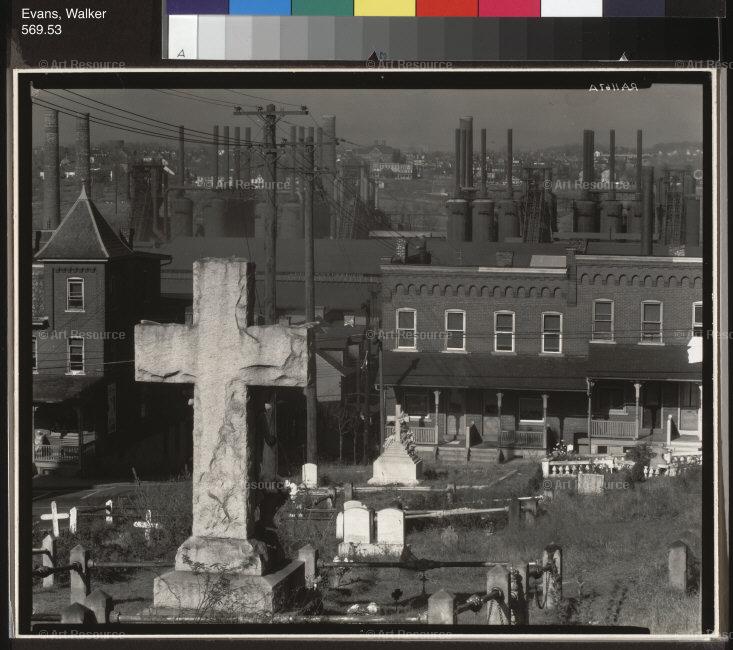Viewport: 733px width, 650px height.
Task: Click the magenta patch in the color bar
Action: 509,8
